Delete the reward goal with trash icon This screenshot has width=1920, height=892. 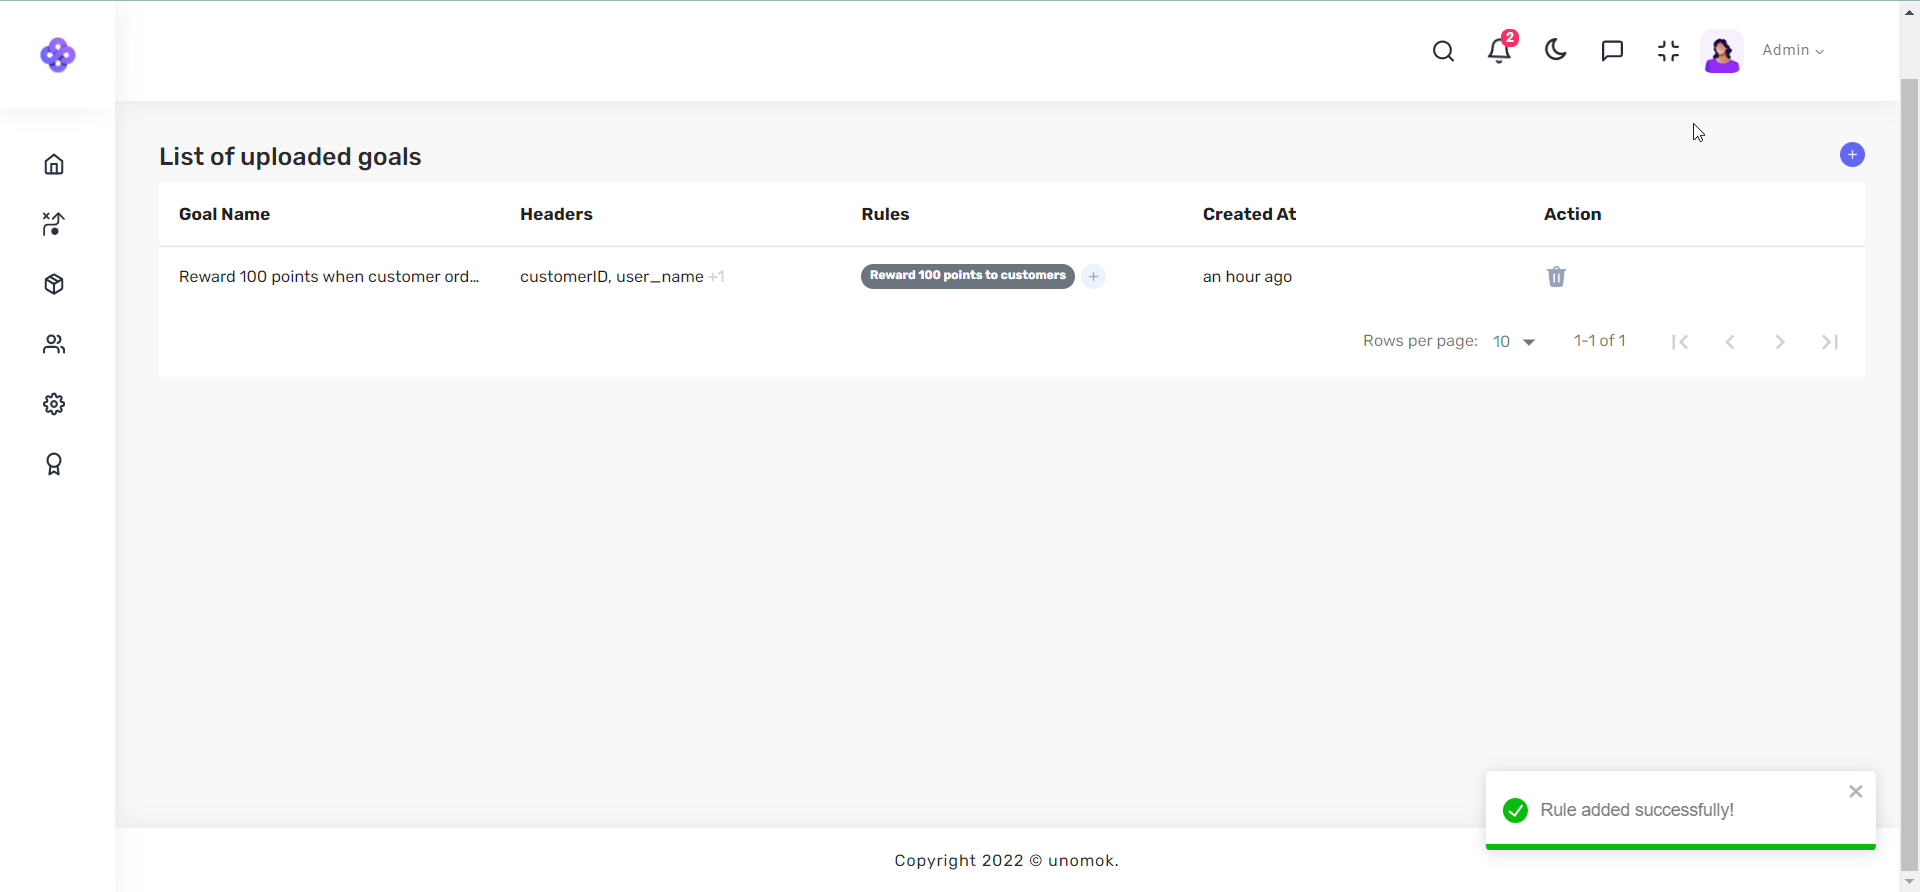click(x=1556, y=277)
